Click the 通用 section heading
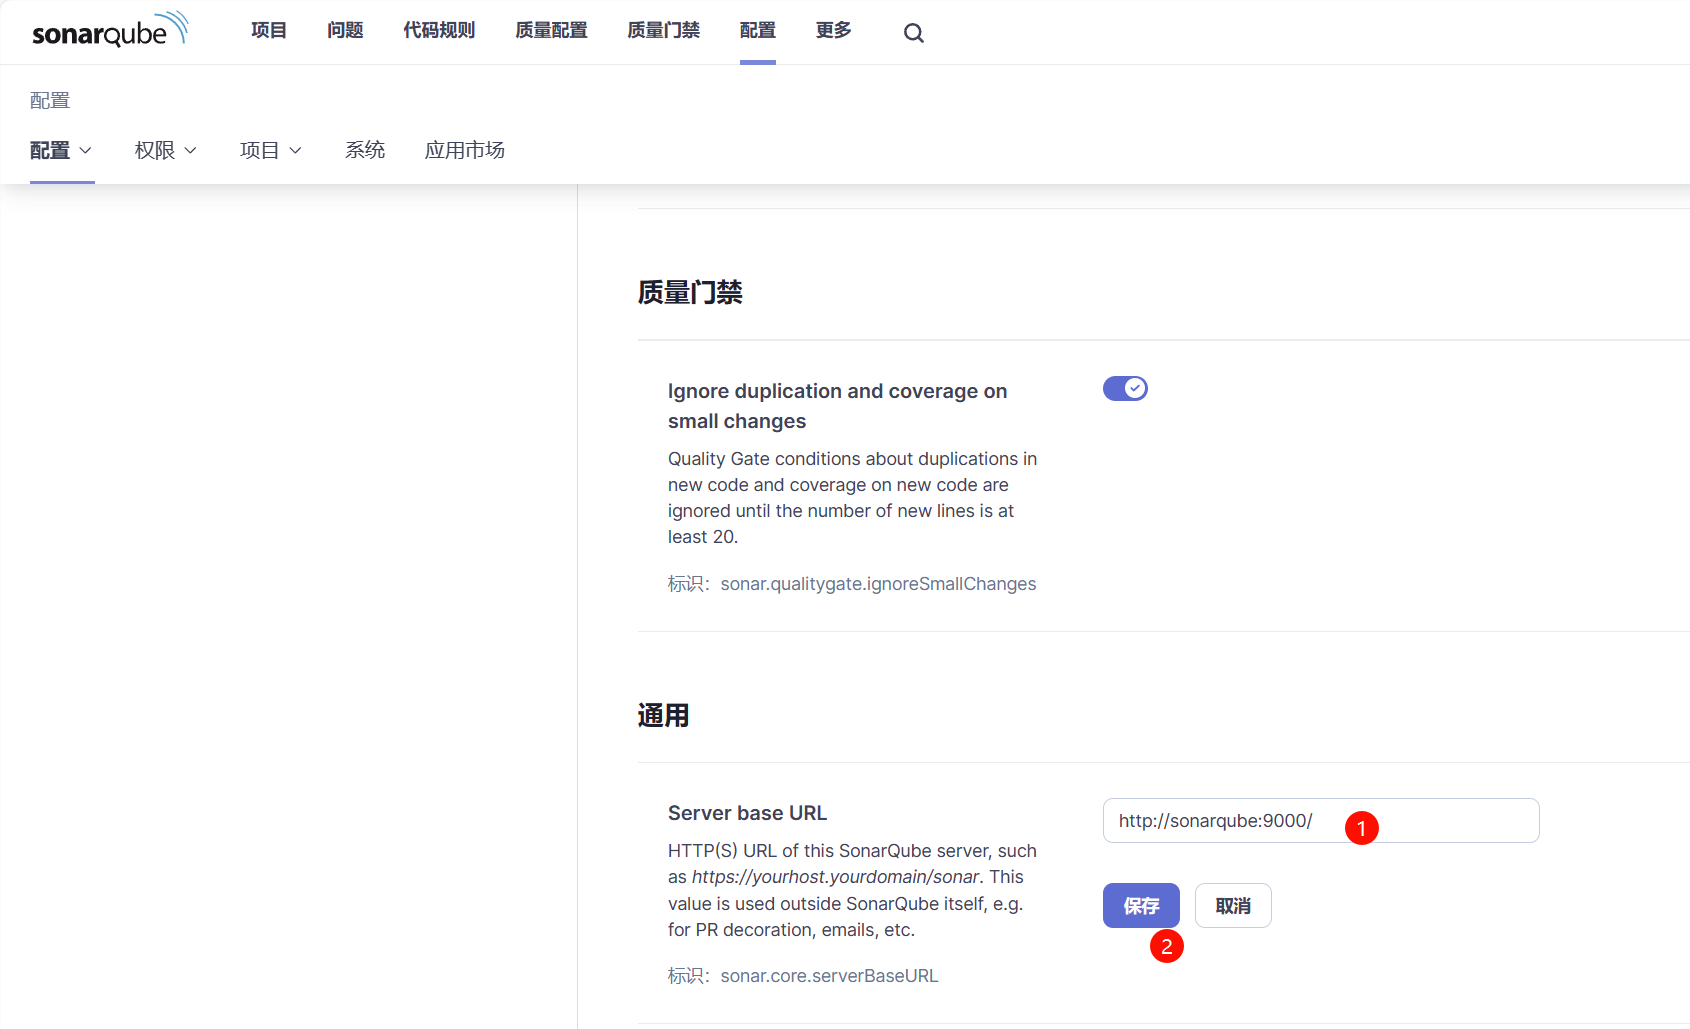1690x1029 pixels. point(663,716)
